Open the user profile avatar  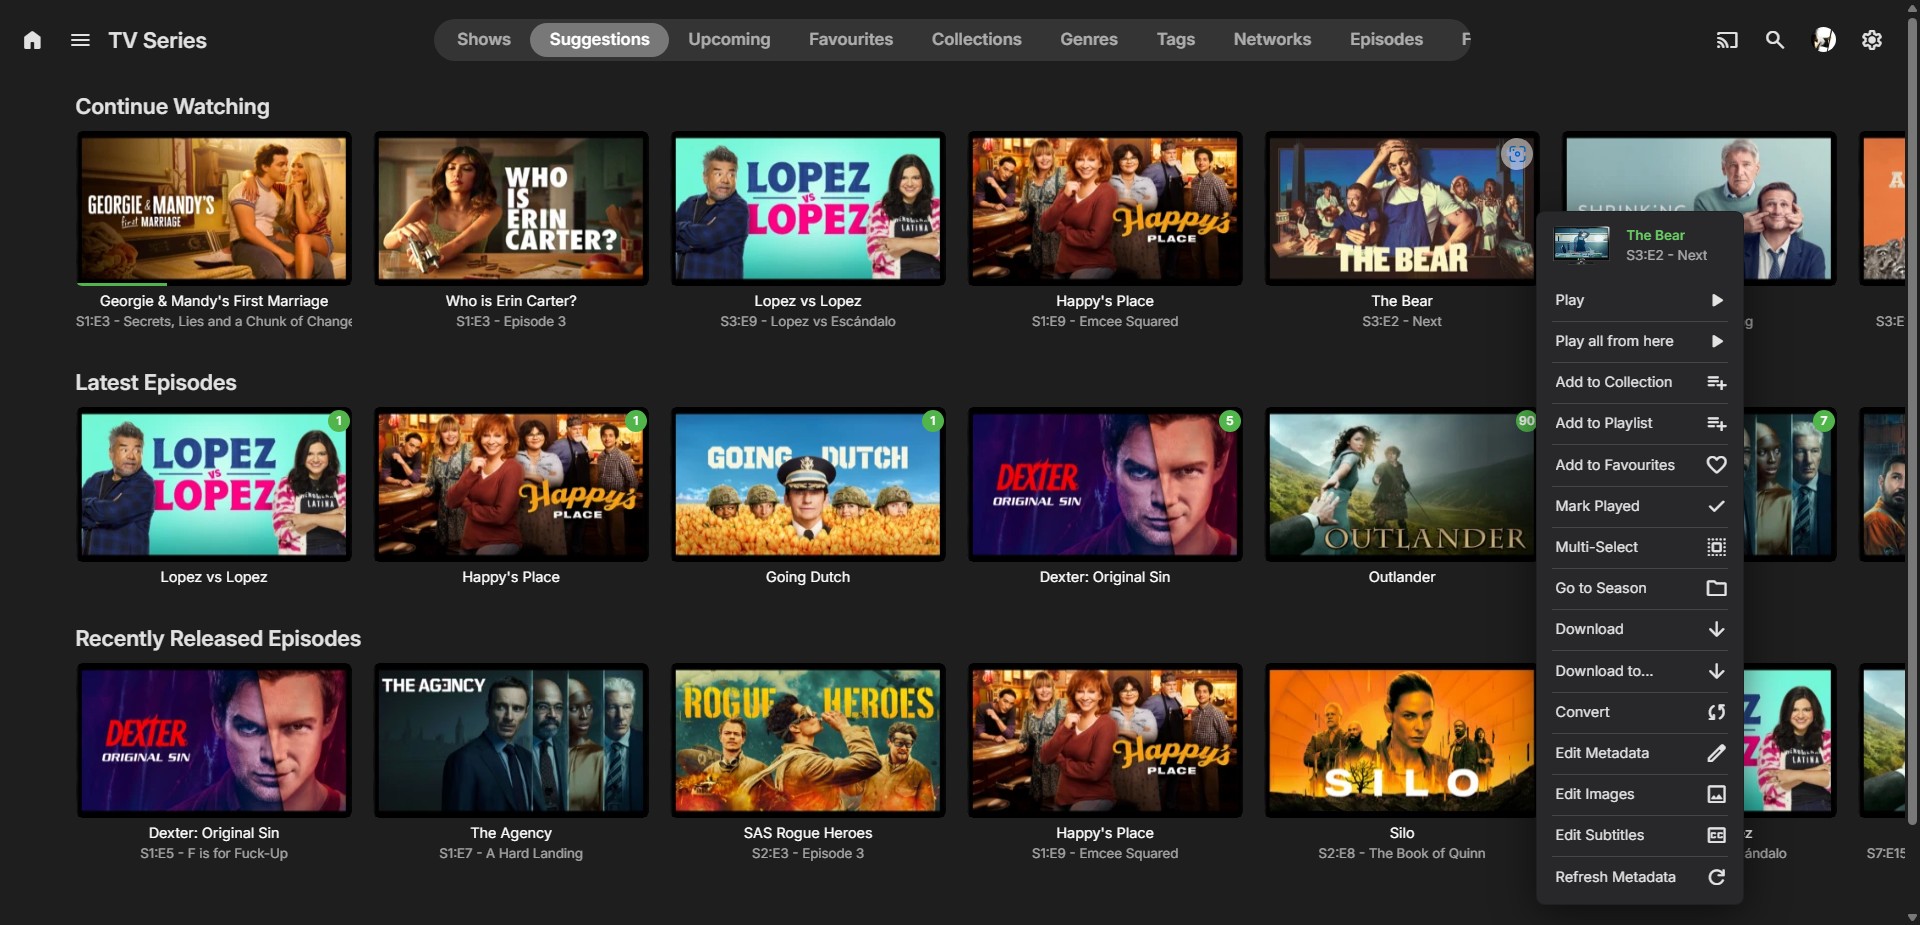click(x=1824, y=40)
